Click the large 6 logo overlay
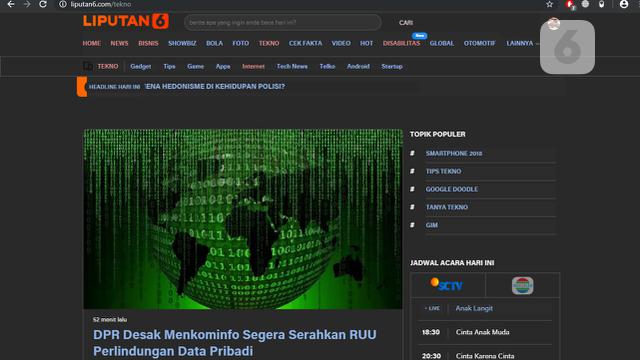The image size is (640, 360). click(x=567, y=47)
